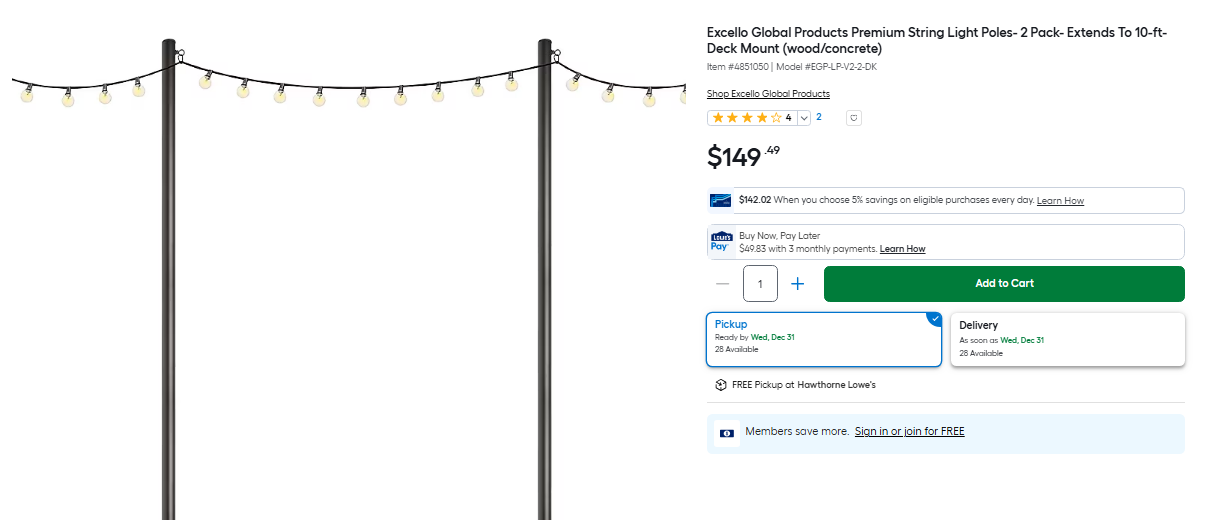Open Shop Excello Global Products link
The height and width of the screenshot is (520, 1219).
point(768,94)
